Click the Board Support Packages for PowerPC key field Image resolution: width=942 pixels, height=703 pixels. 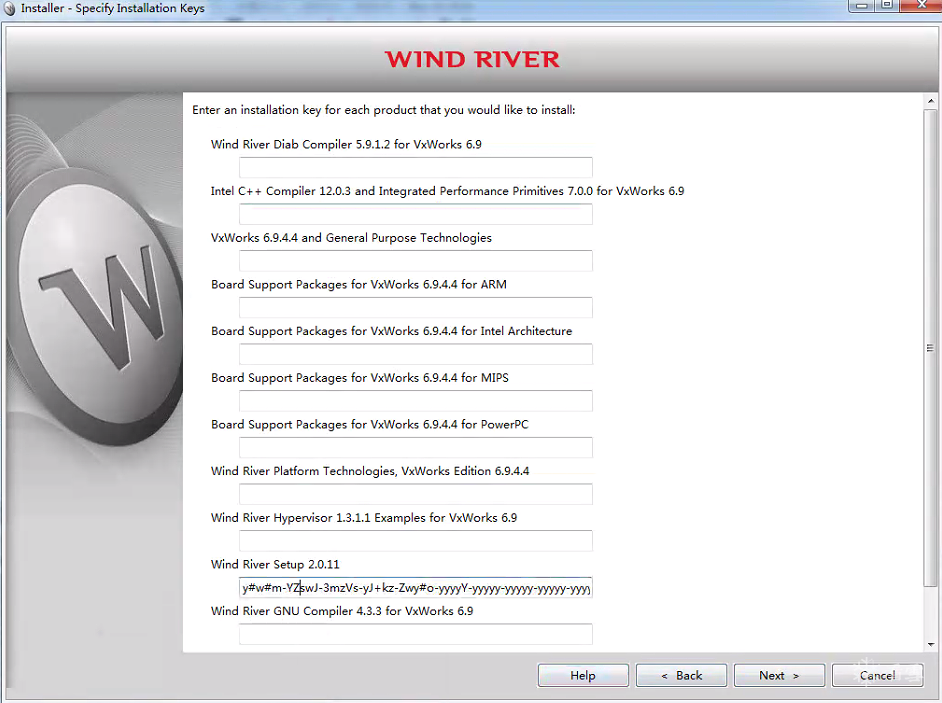click(x=416, y=448)
